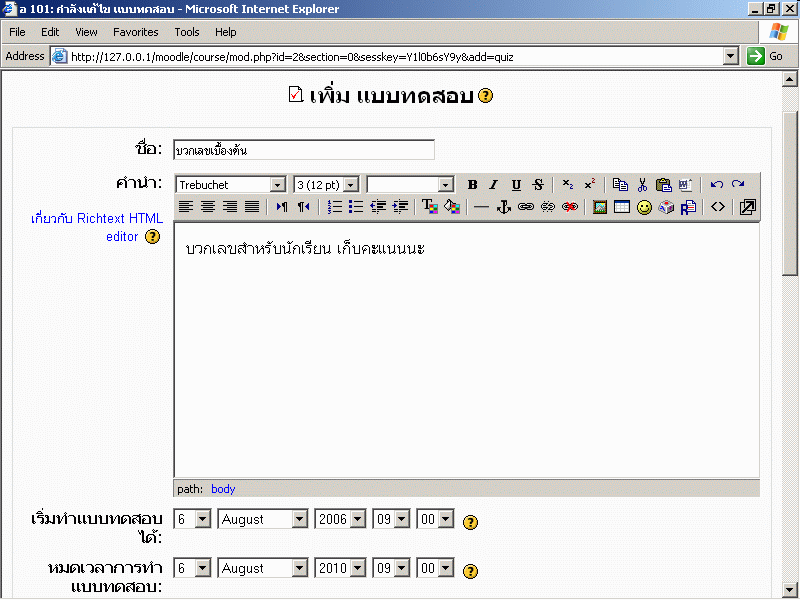
Task: Insert an image using the picture icon
Action: tap(600, 207)
